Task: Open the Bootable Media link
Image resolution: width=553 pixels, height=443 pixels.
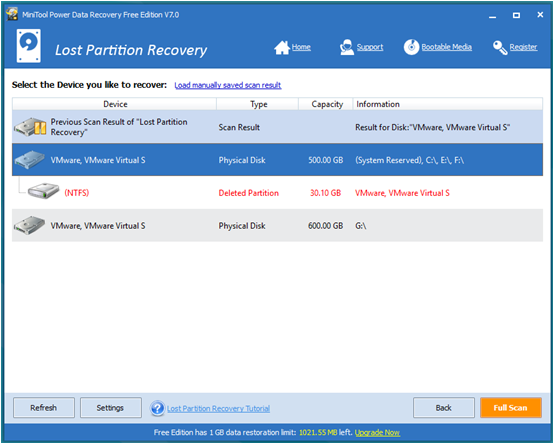Action: 446,47
